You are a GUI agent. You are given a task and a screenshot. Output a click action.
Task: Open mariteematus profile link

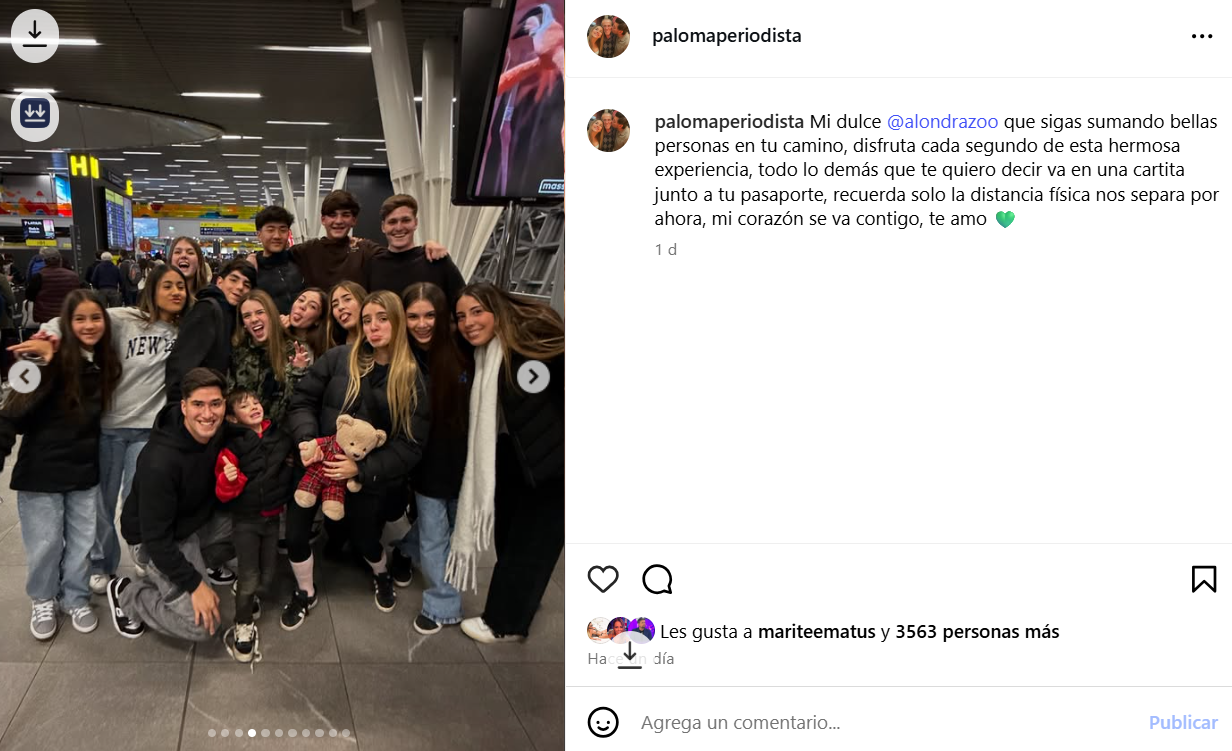(x=817, y=632)
